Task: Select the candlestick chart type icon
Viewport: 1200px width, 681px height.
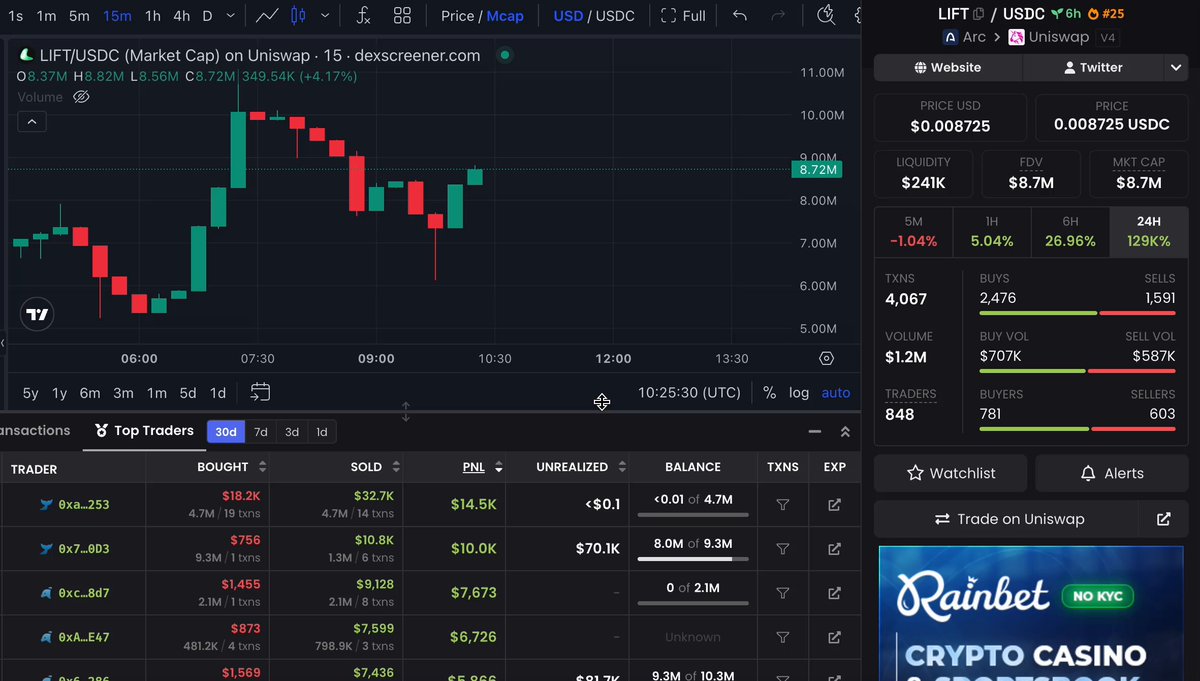Action: coord(298,16)
